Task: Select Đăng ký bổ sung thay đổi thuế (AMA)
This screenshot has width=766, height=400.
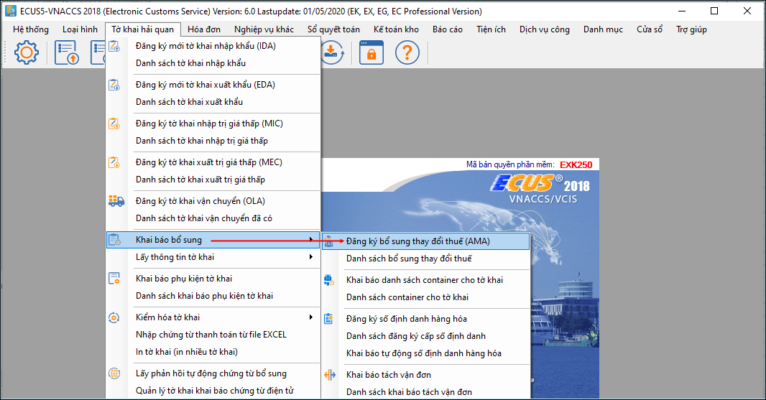Action: click(425, 241)
